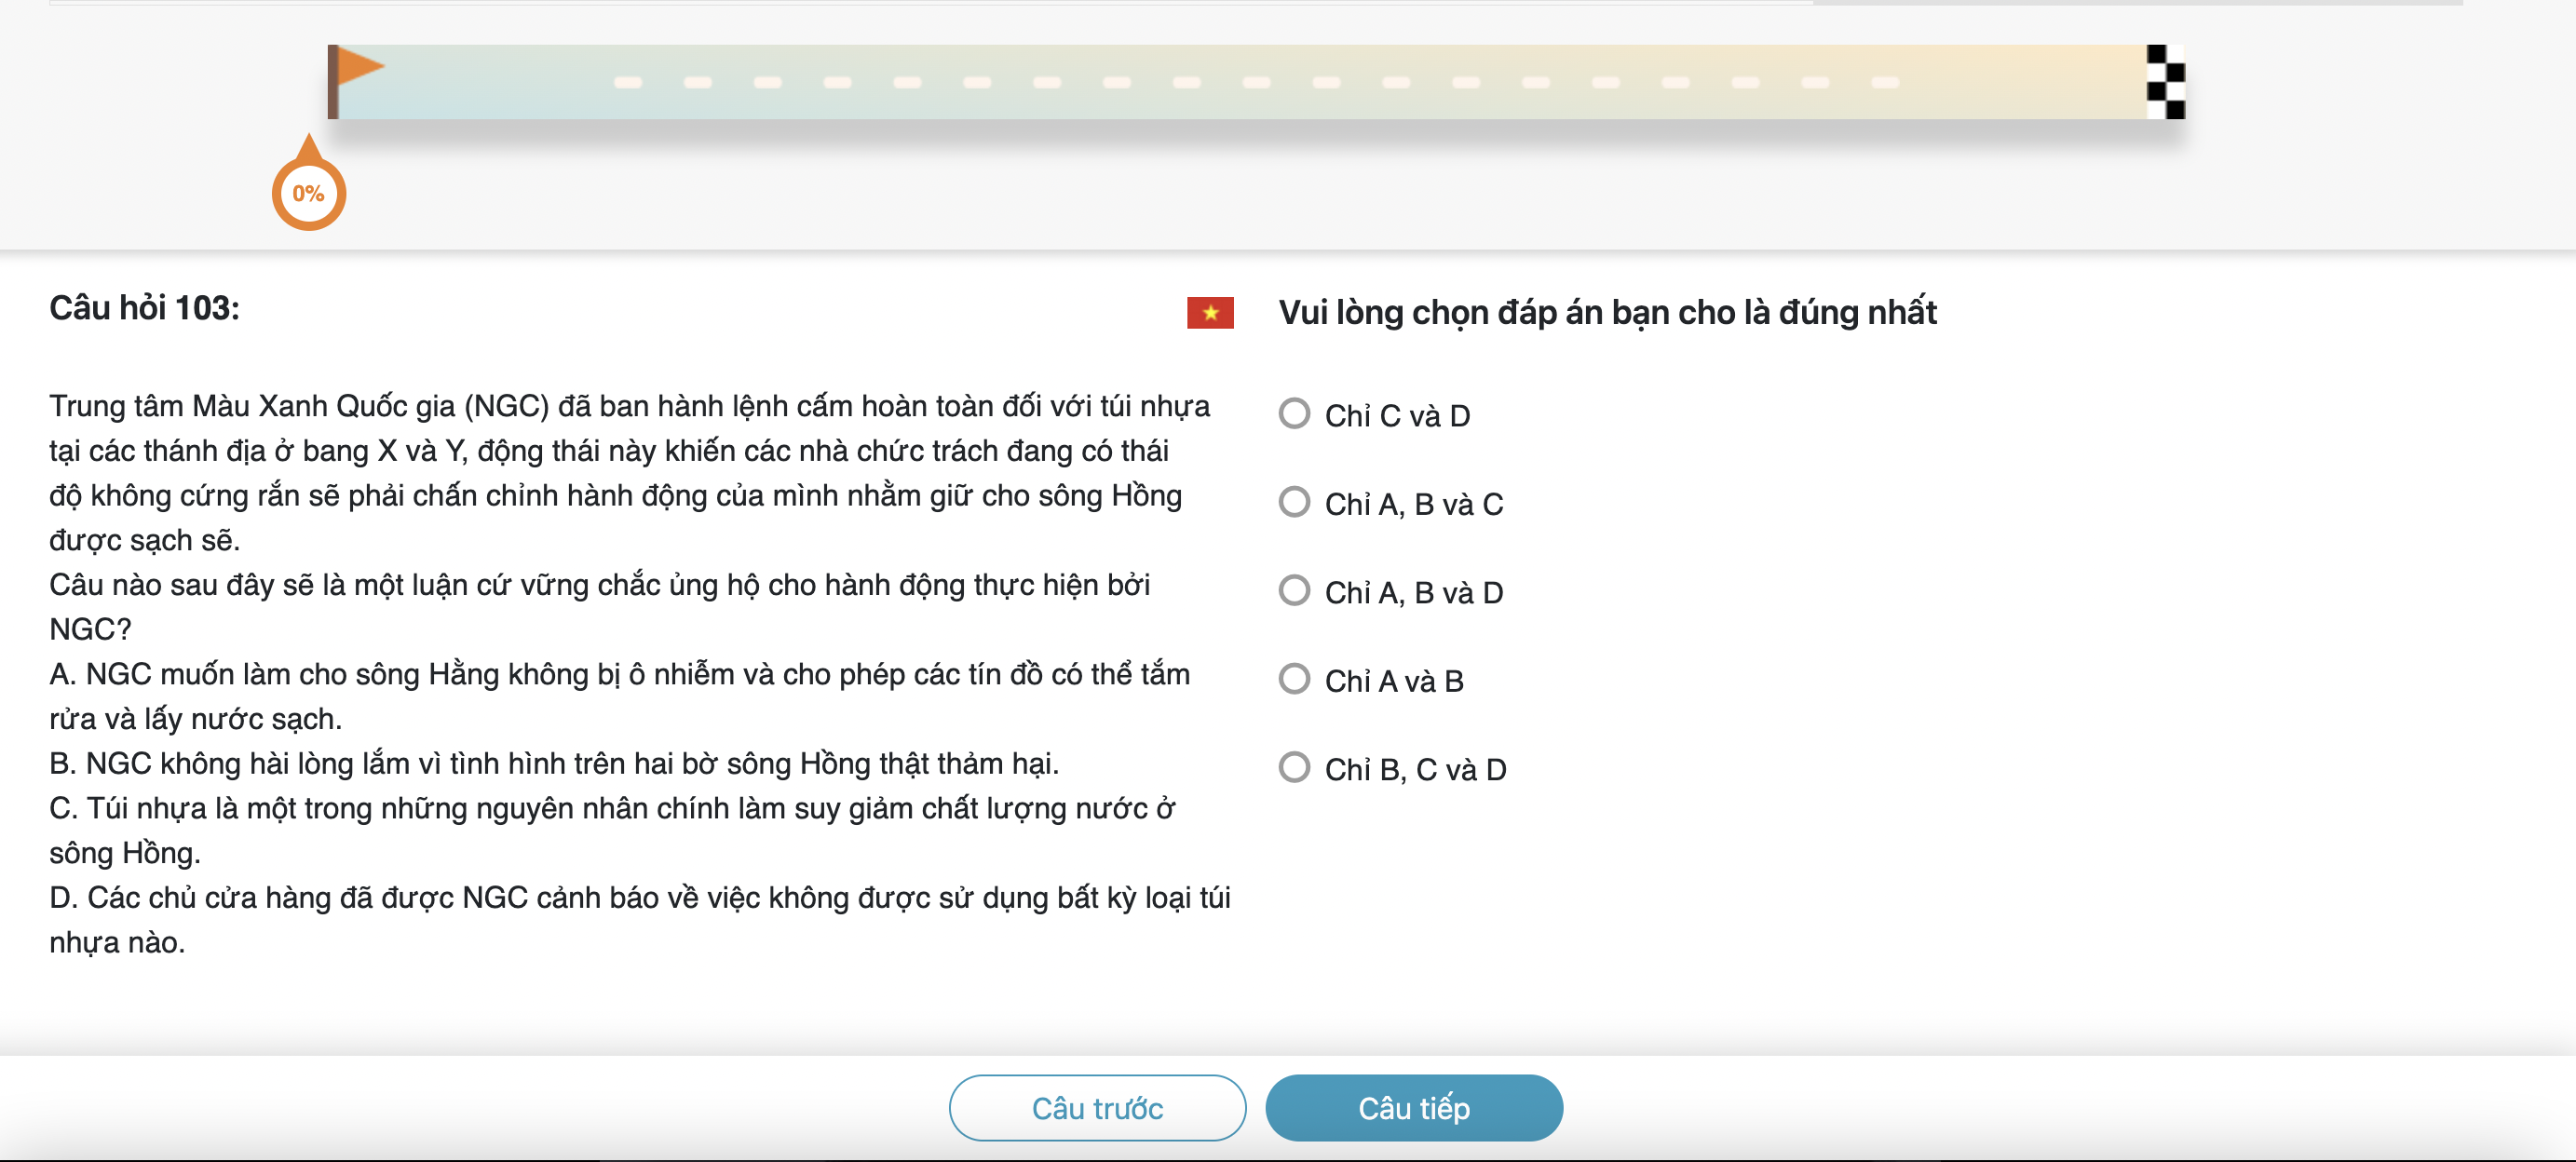2576x1162 pixels.
Task: Click the "Câu hỏi 103:" heading
Action: (x=144, y=308)
